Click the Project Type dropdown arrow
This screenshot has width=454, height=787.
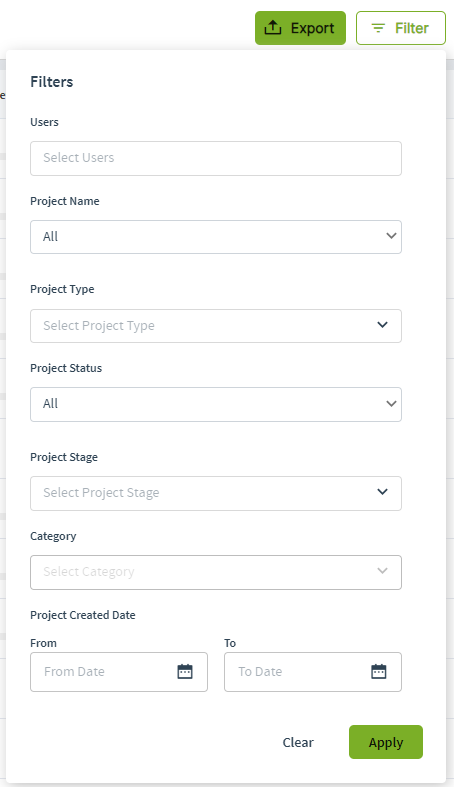[x=382, y=325]
